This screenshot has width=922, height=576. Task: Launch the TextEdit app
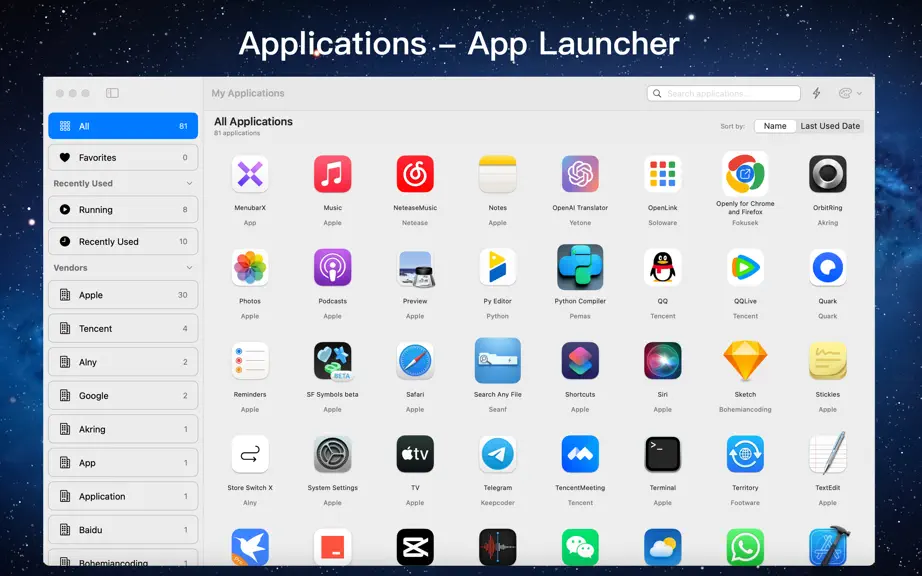(827, 453)
